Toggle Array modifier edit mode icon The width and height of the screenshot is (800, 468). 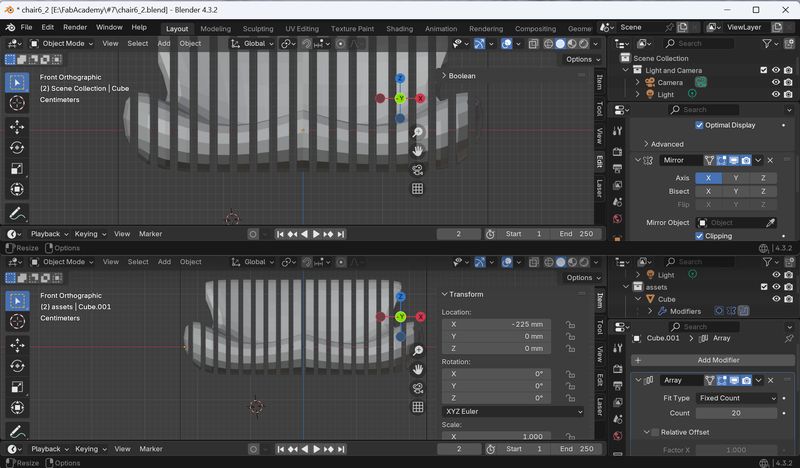(x=721, y=380)
